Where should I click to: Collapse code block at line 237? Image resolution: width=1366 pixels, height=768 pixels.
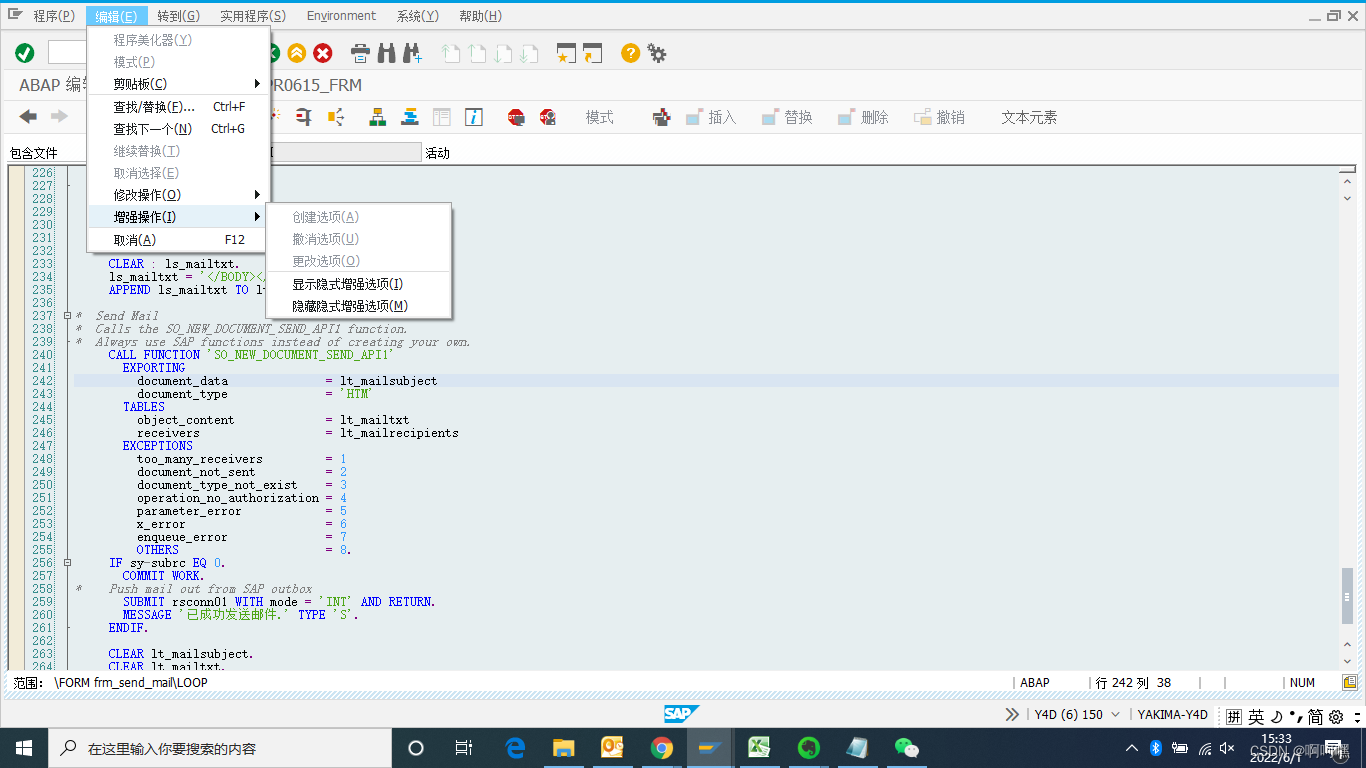(67, 316)
